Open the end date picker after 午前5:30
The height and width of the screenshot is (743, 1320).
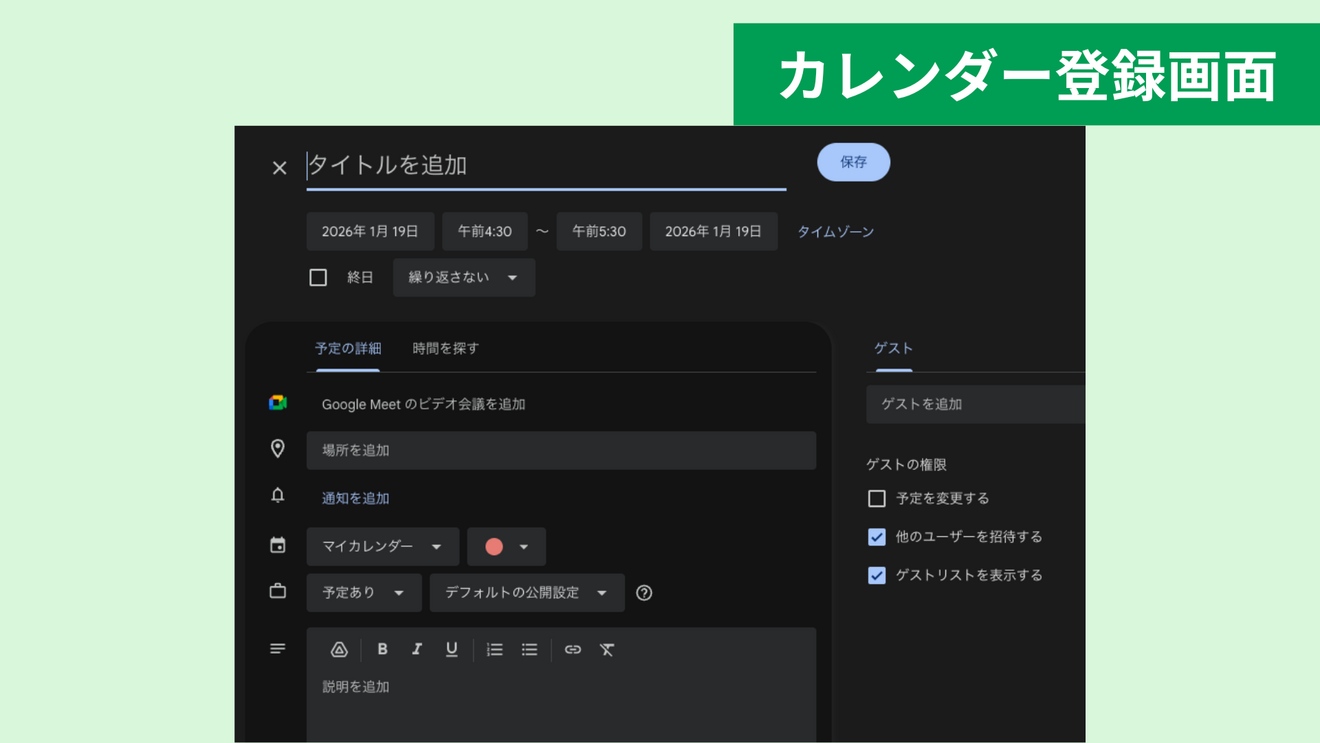pos(714,231)
